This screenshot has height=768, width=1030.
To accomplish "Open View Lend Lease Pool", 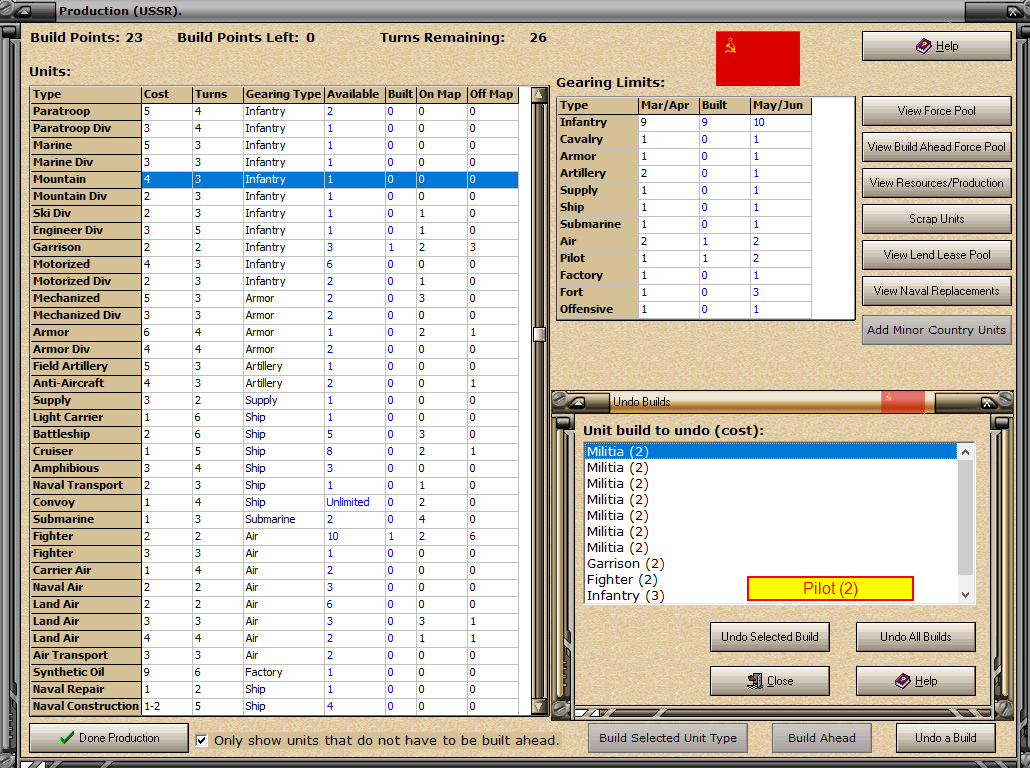I will [x=936, y=255].
